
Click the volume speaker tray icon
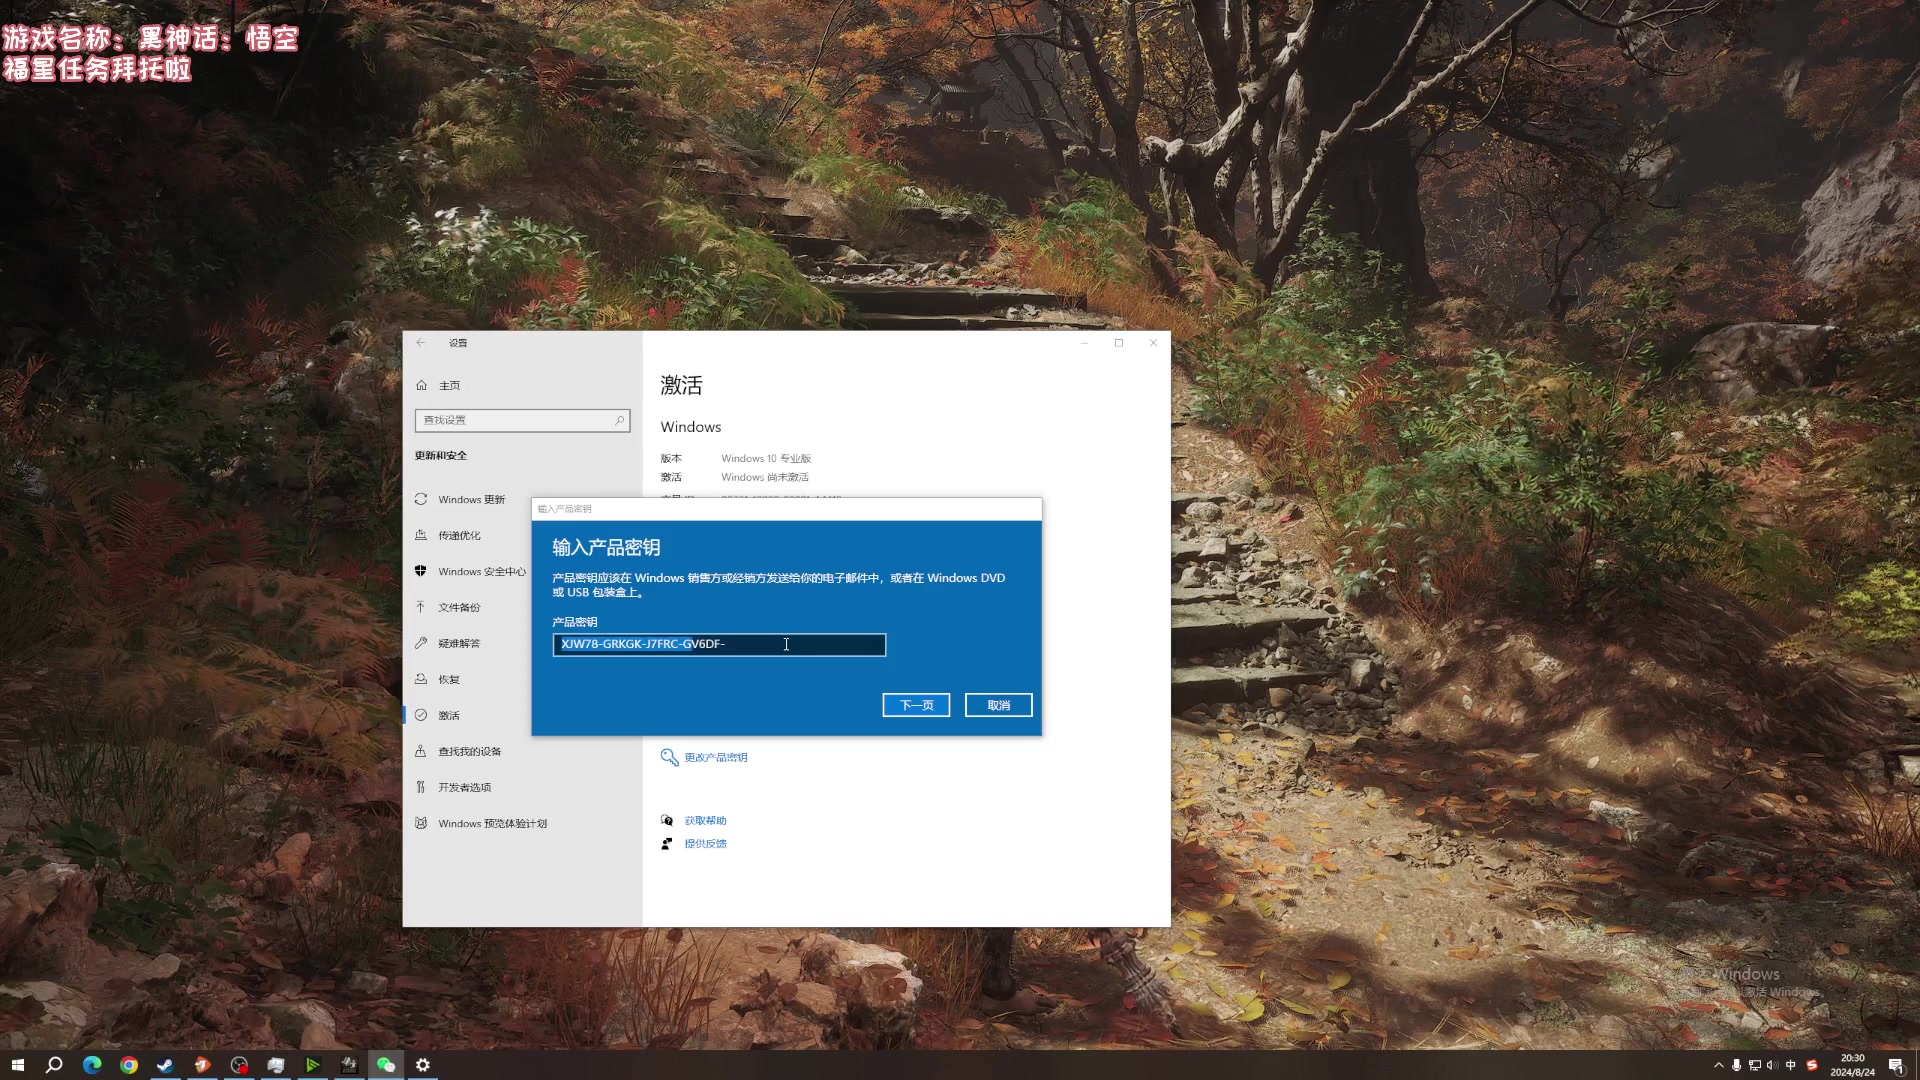coord(1772,1065)
